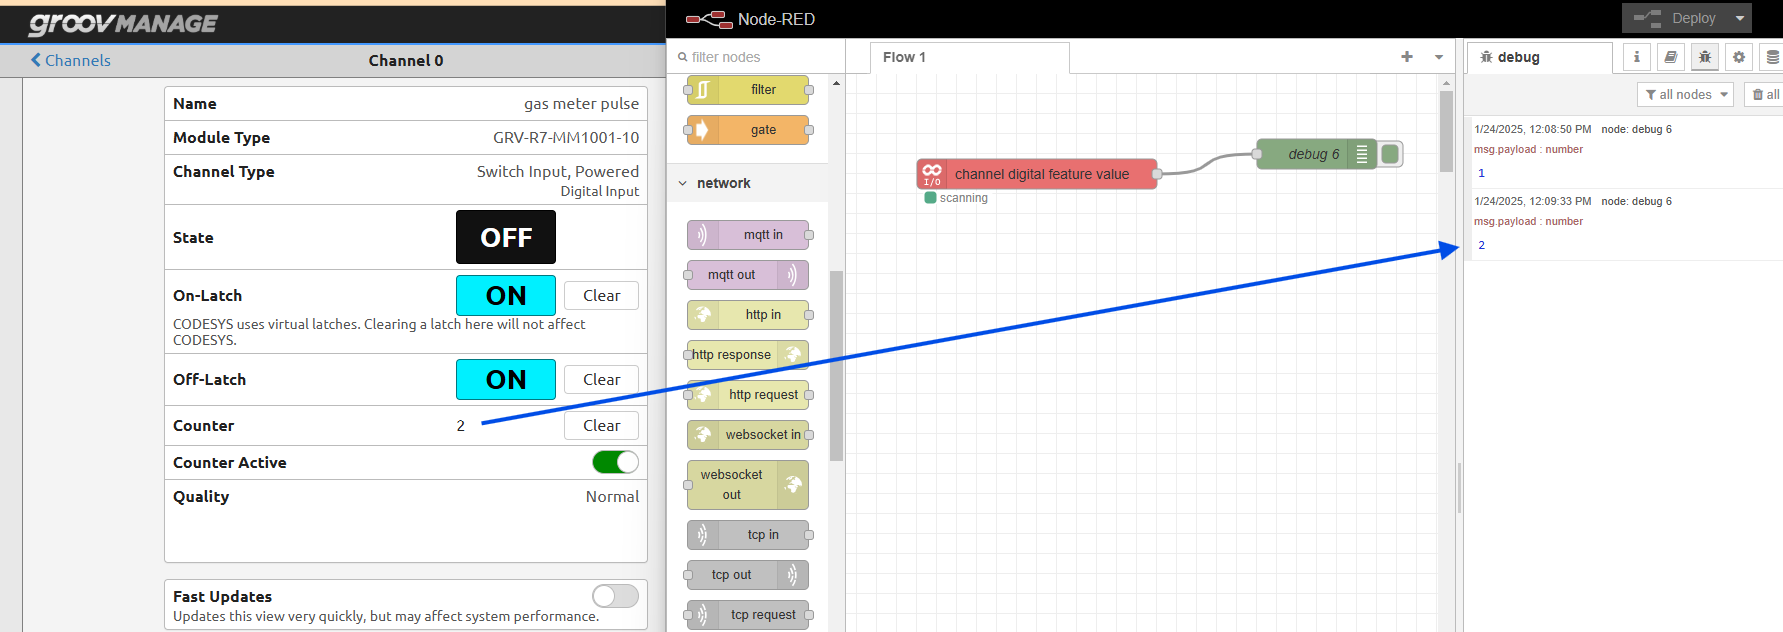Click the input port of debug 6 node
Screen dimensions: 1783x632
click(1257, 154)
